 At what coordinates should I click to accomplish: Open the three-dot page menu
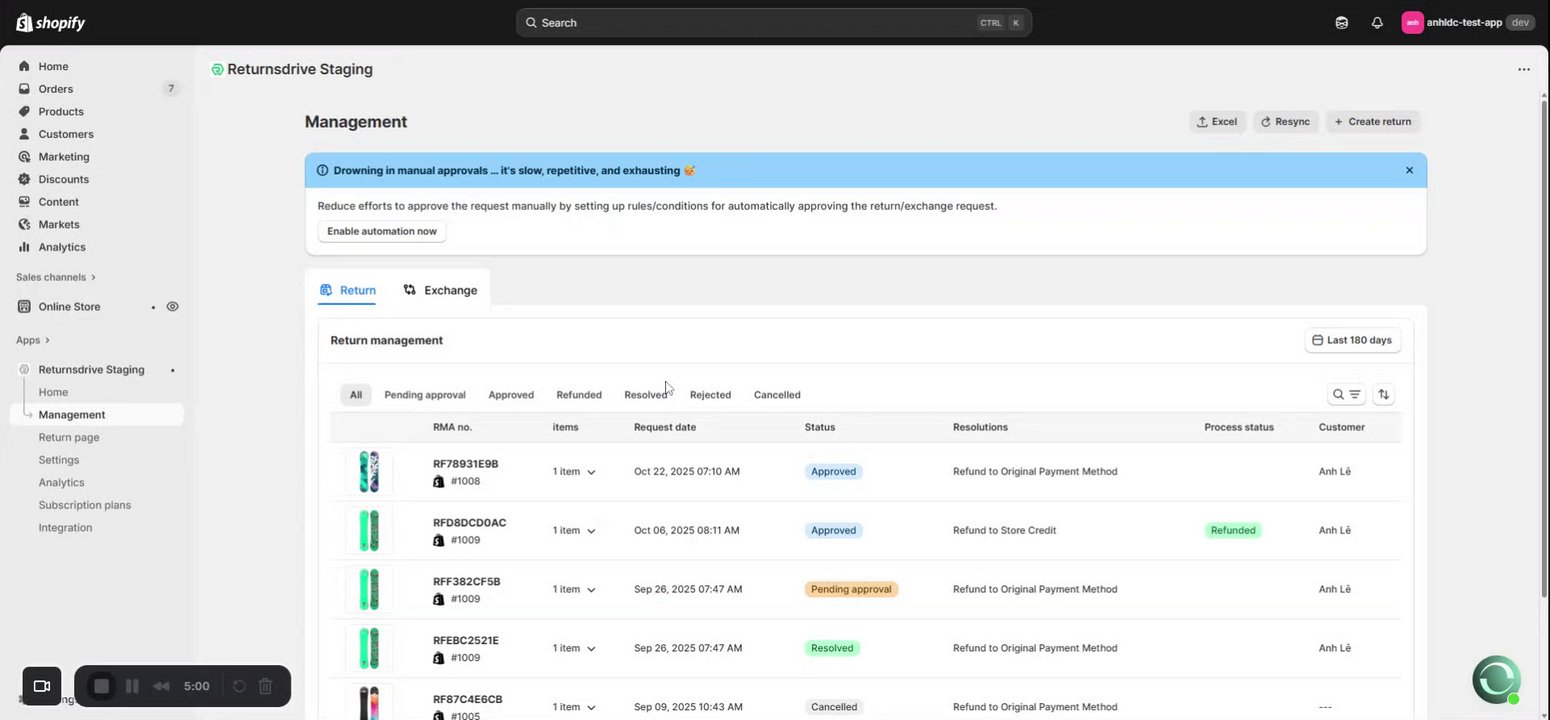click(1524, 70)
